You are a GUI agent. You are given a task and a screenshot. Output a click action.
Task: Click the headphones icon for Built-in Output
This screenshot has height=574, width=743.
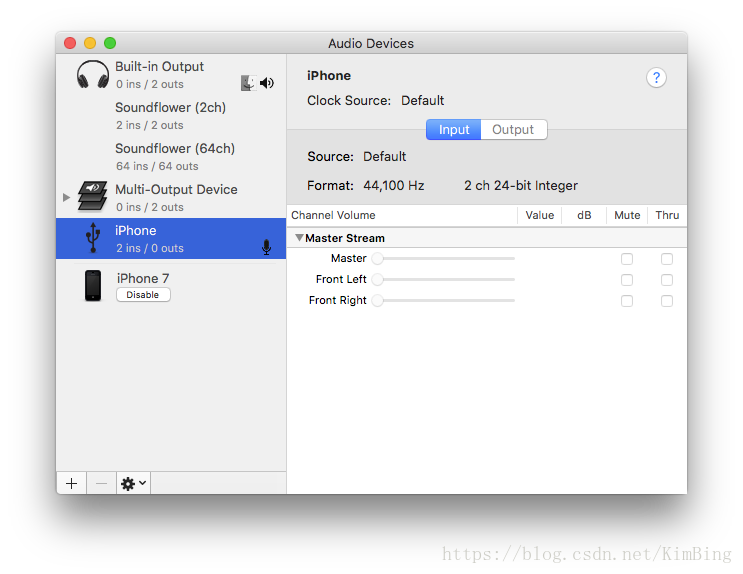tap(93, 74)
